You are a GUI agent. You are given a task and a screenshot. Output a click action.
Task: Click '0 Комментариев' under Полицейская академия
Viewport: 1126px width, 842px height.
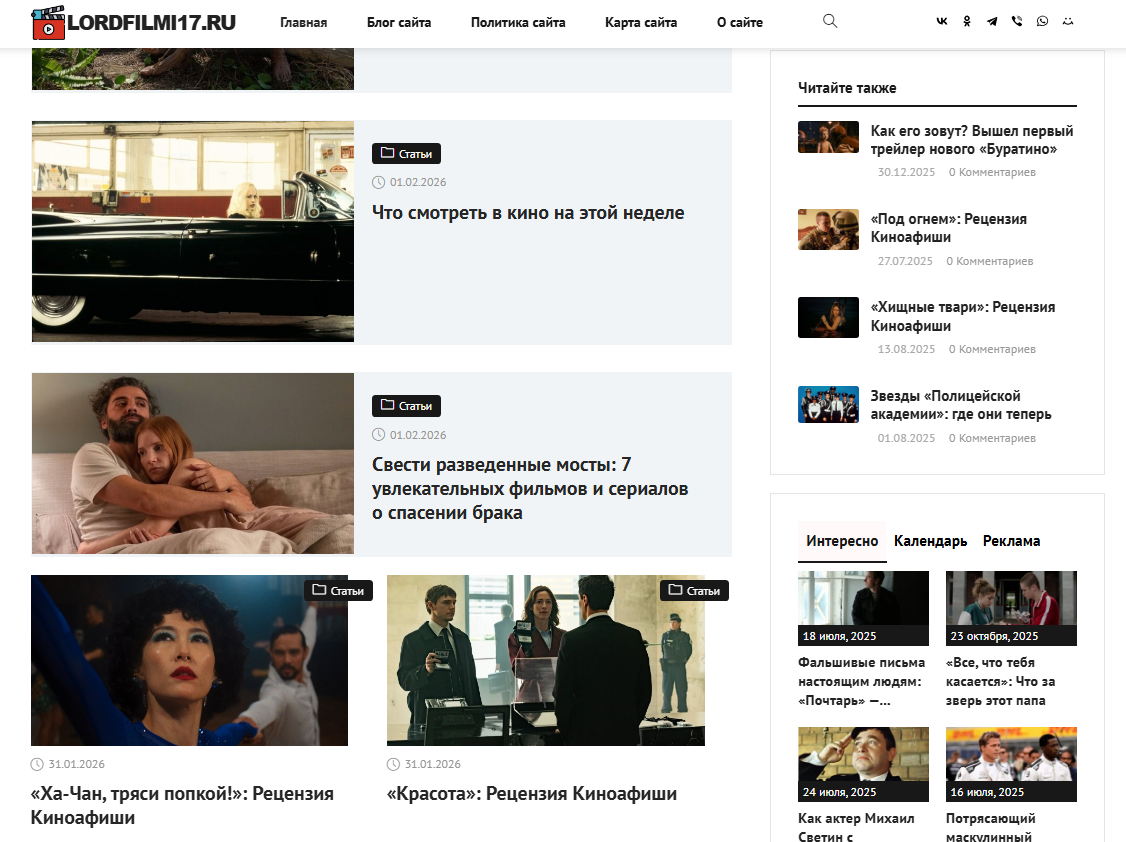click(992, 438)
